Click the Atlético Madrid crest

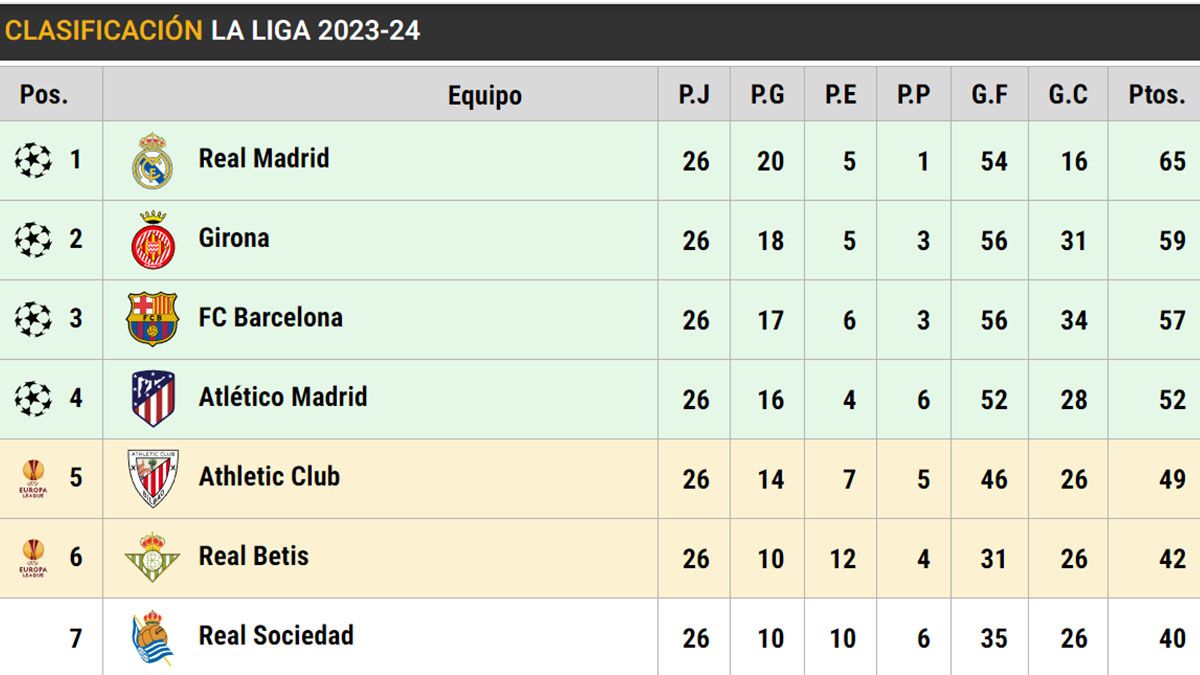pyautogui.click(x=153, y=398)
